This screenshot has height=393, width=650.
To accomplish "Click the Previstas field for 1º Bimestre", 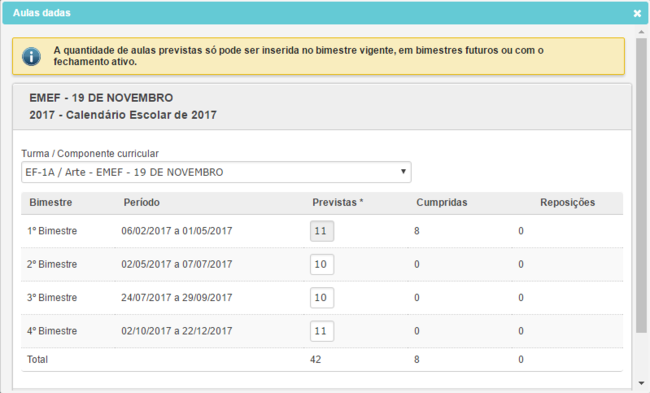I will click(322, 231).
